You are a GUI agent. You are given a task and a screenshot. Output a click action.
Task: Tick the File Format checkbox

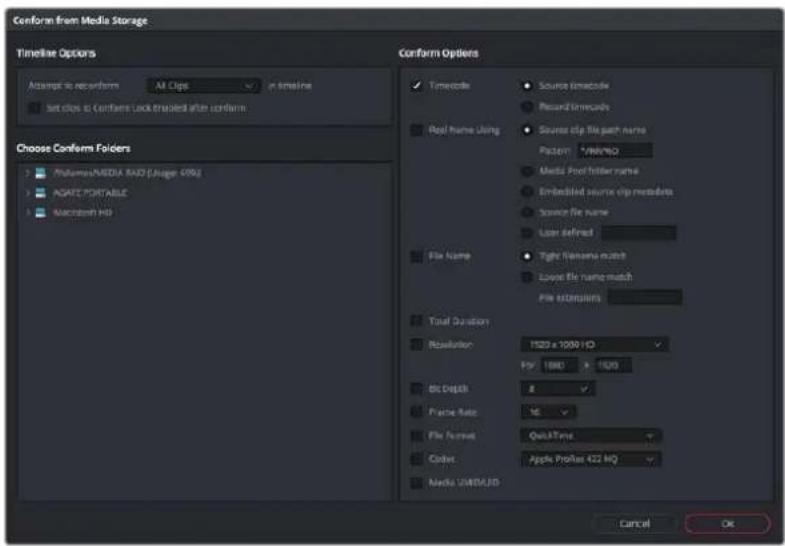417,435
